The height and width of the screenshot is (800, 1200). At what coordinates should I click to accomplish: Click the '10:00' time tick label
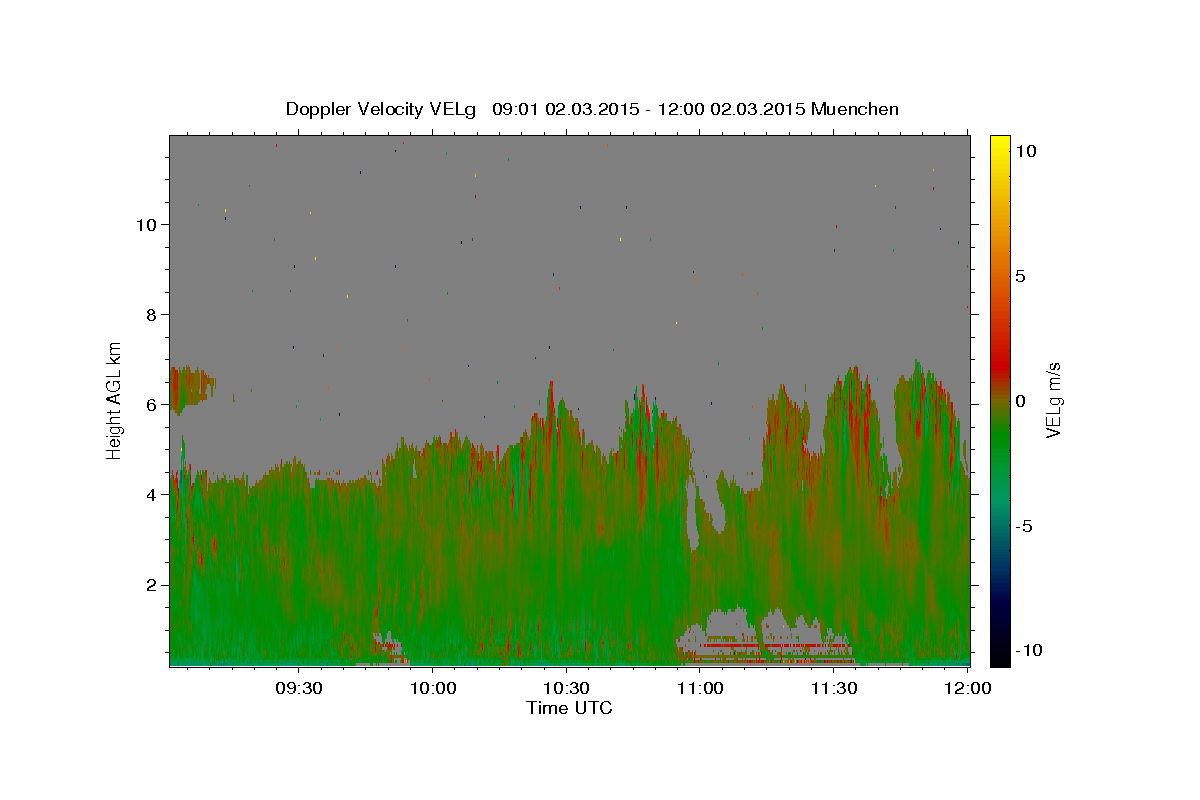click(433, 688)
